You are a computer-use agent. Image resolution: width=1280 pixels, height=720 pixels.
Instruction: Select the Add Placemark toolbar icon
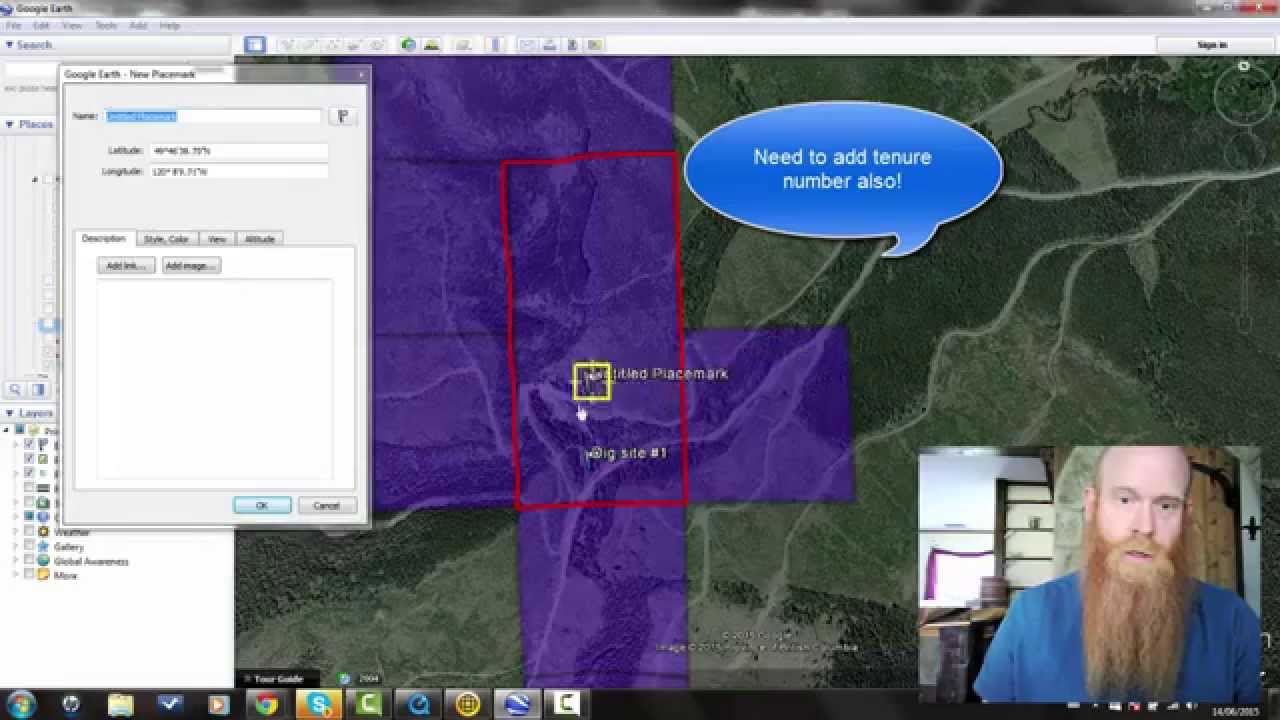coord(289,45)
